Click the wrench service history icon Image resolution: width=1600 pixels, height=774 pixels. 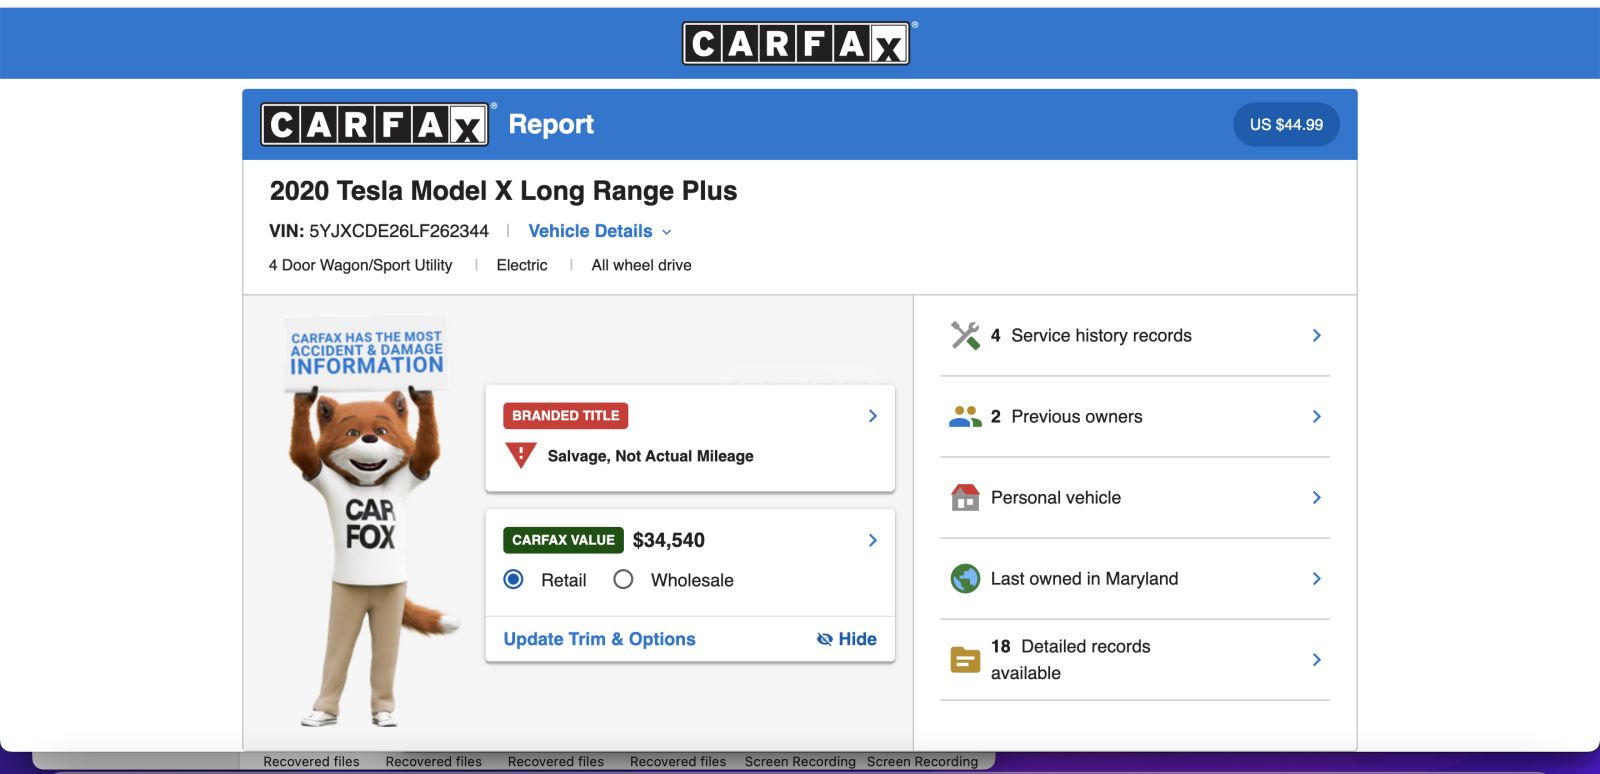coord(965,335)
